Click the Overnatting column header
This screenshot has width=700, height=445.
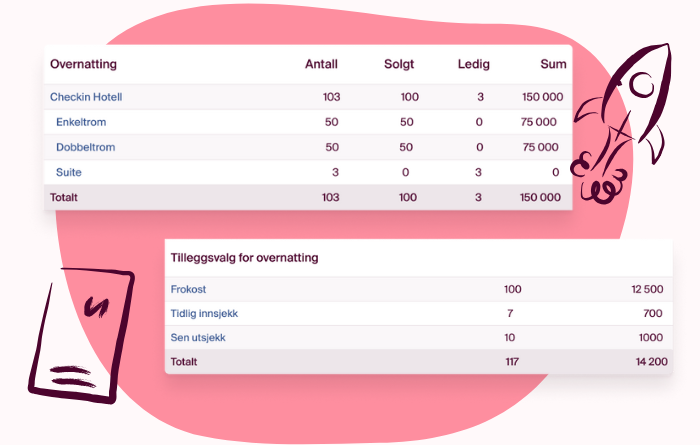coord(83,64)
